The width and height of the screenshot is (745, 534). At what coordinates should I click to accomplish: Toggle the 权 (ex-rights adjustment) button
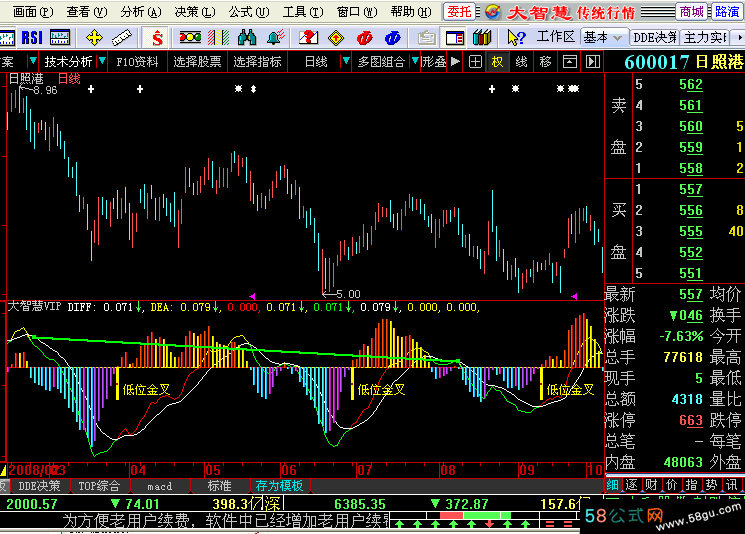point(497,61)
